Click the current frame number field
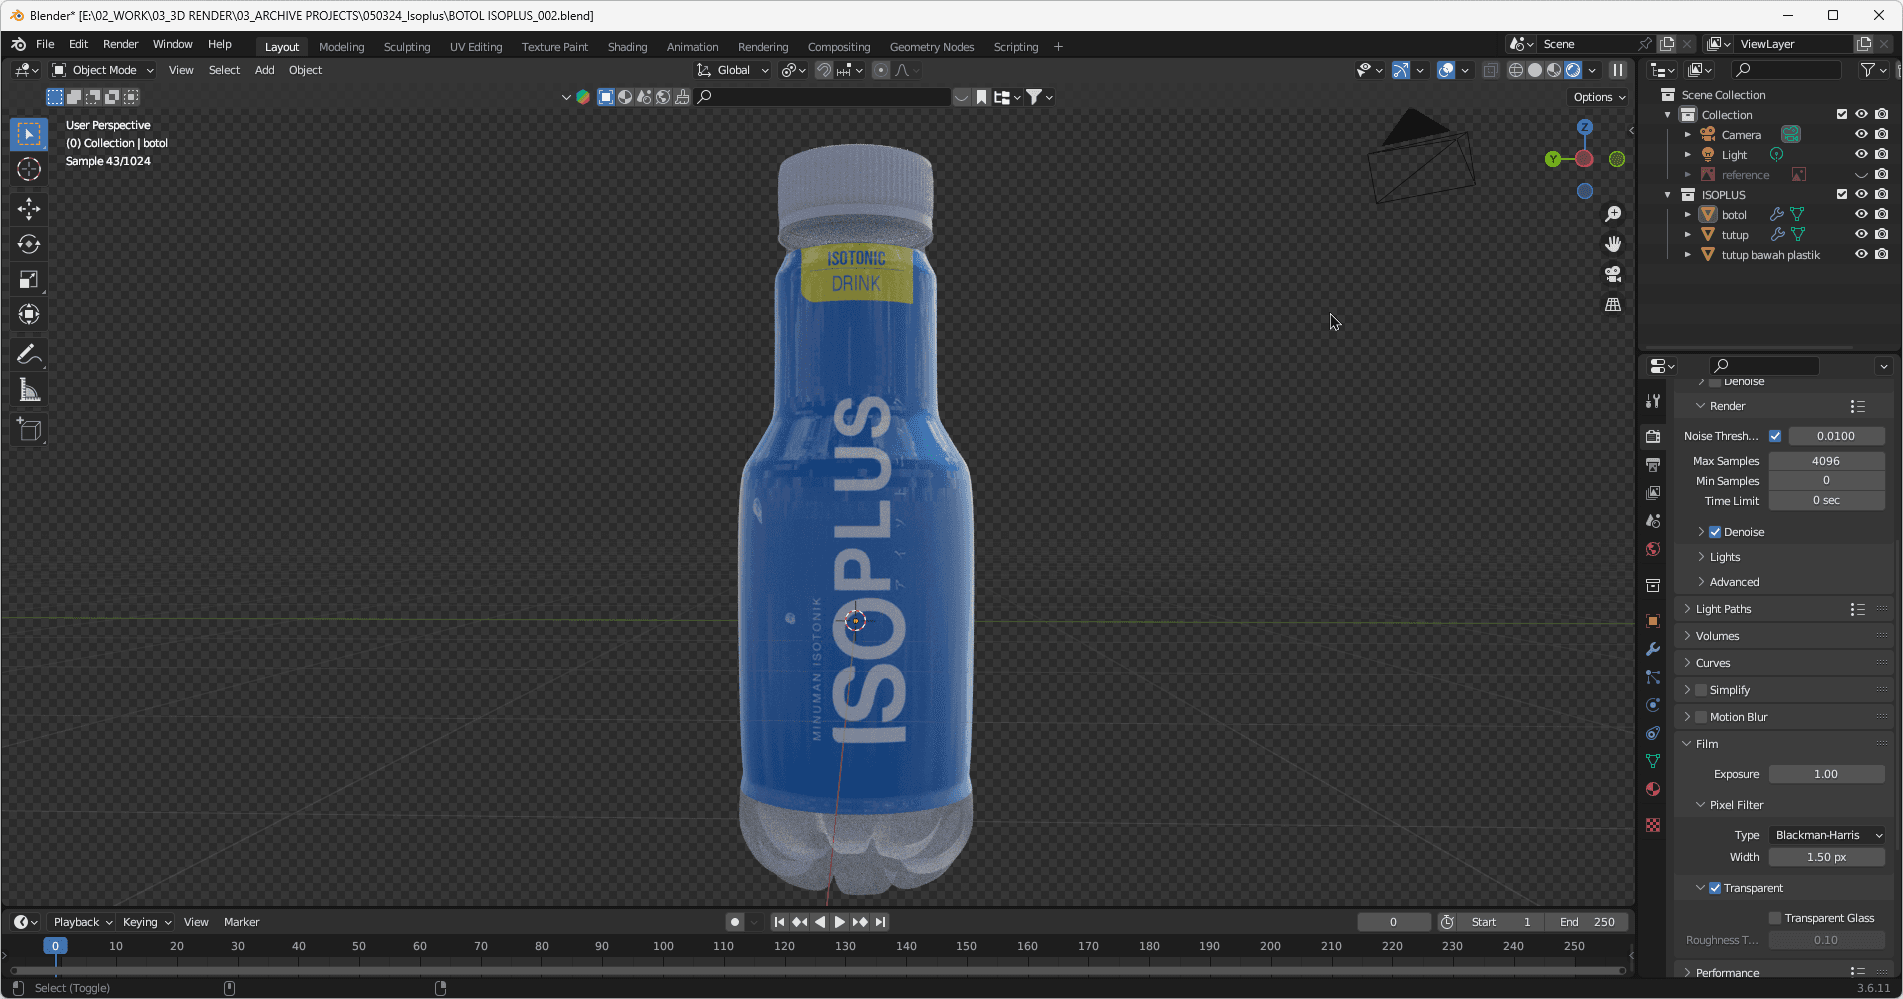Image resolution: width=1903 pixels, height=999 pixels. tap(1393, 922)
